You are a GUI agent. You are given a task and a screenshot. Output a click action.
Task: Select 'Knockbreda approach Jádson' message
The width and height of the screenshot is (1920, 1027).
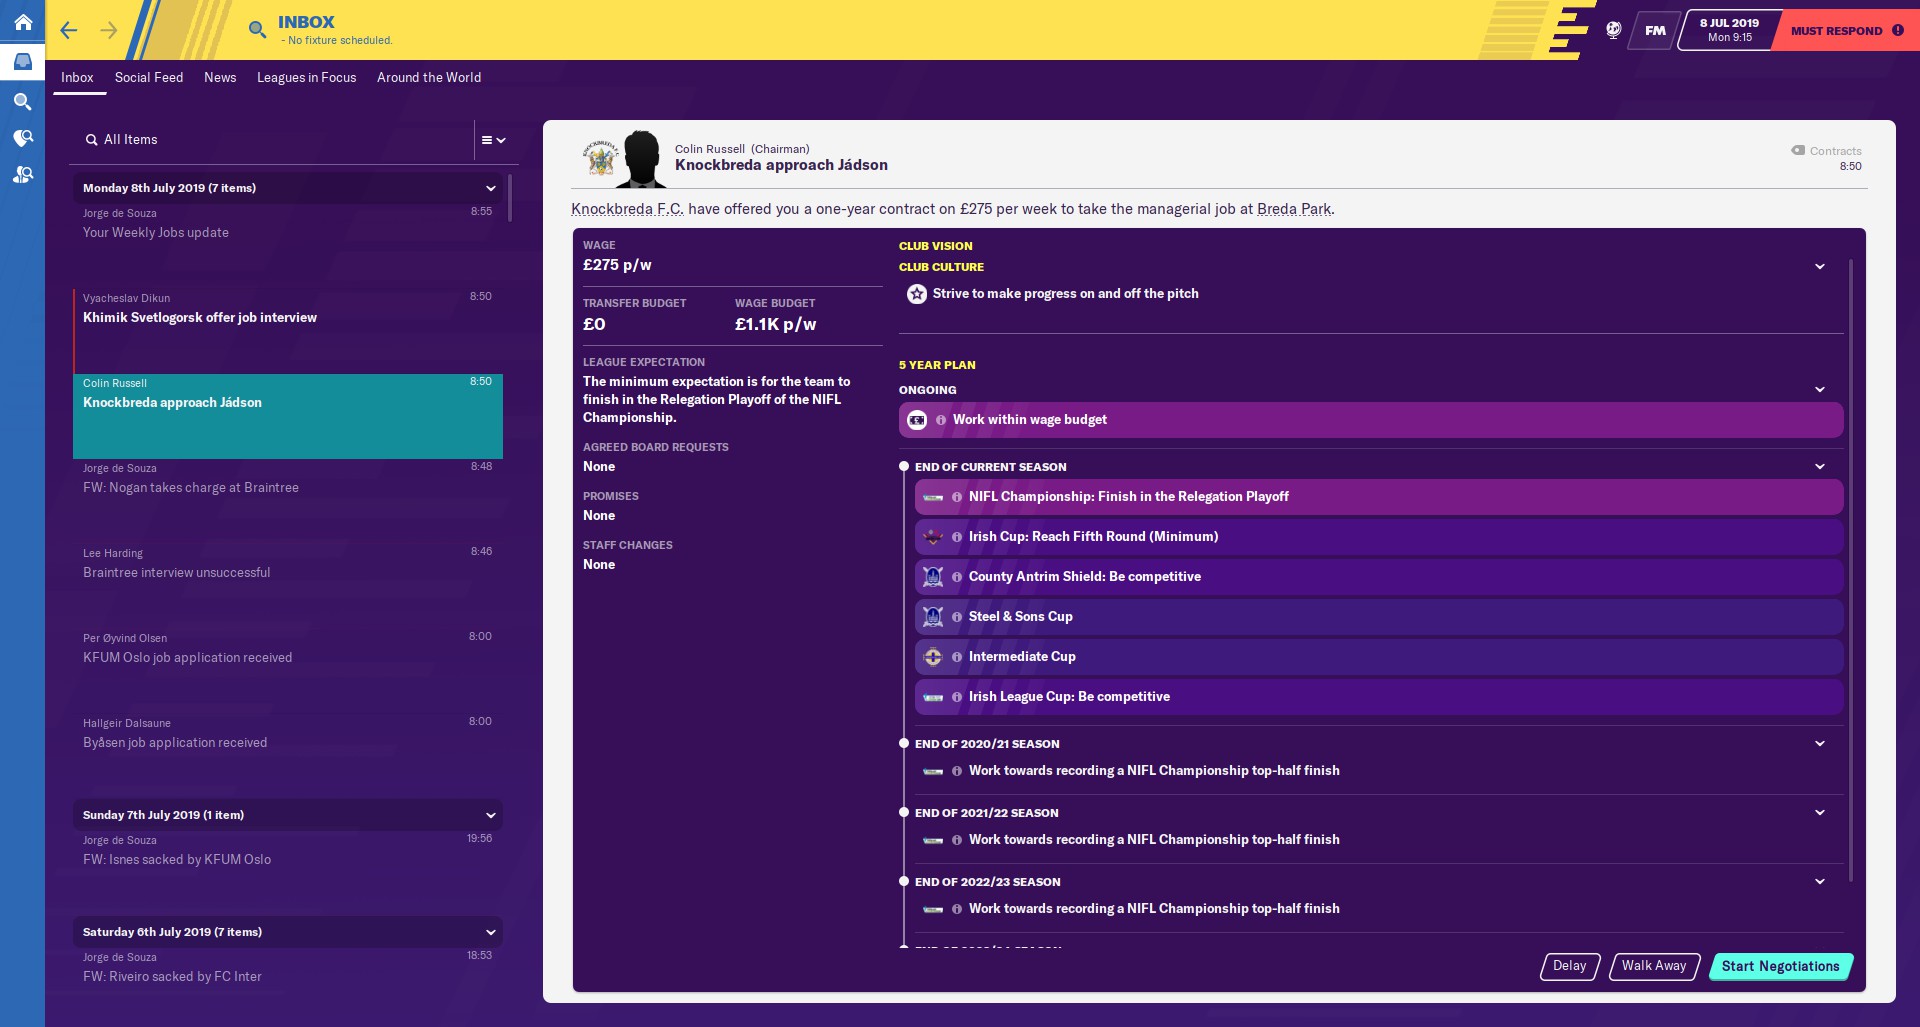click(x=288, y=416)
